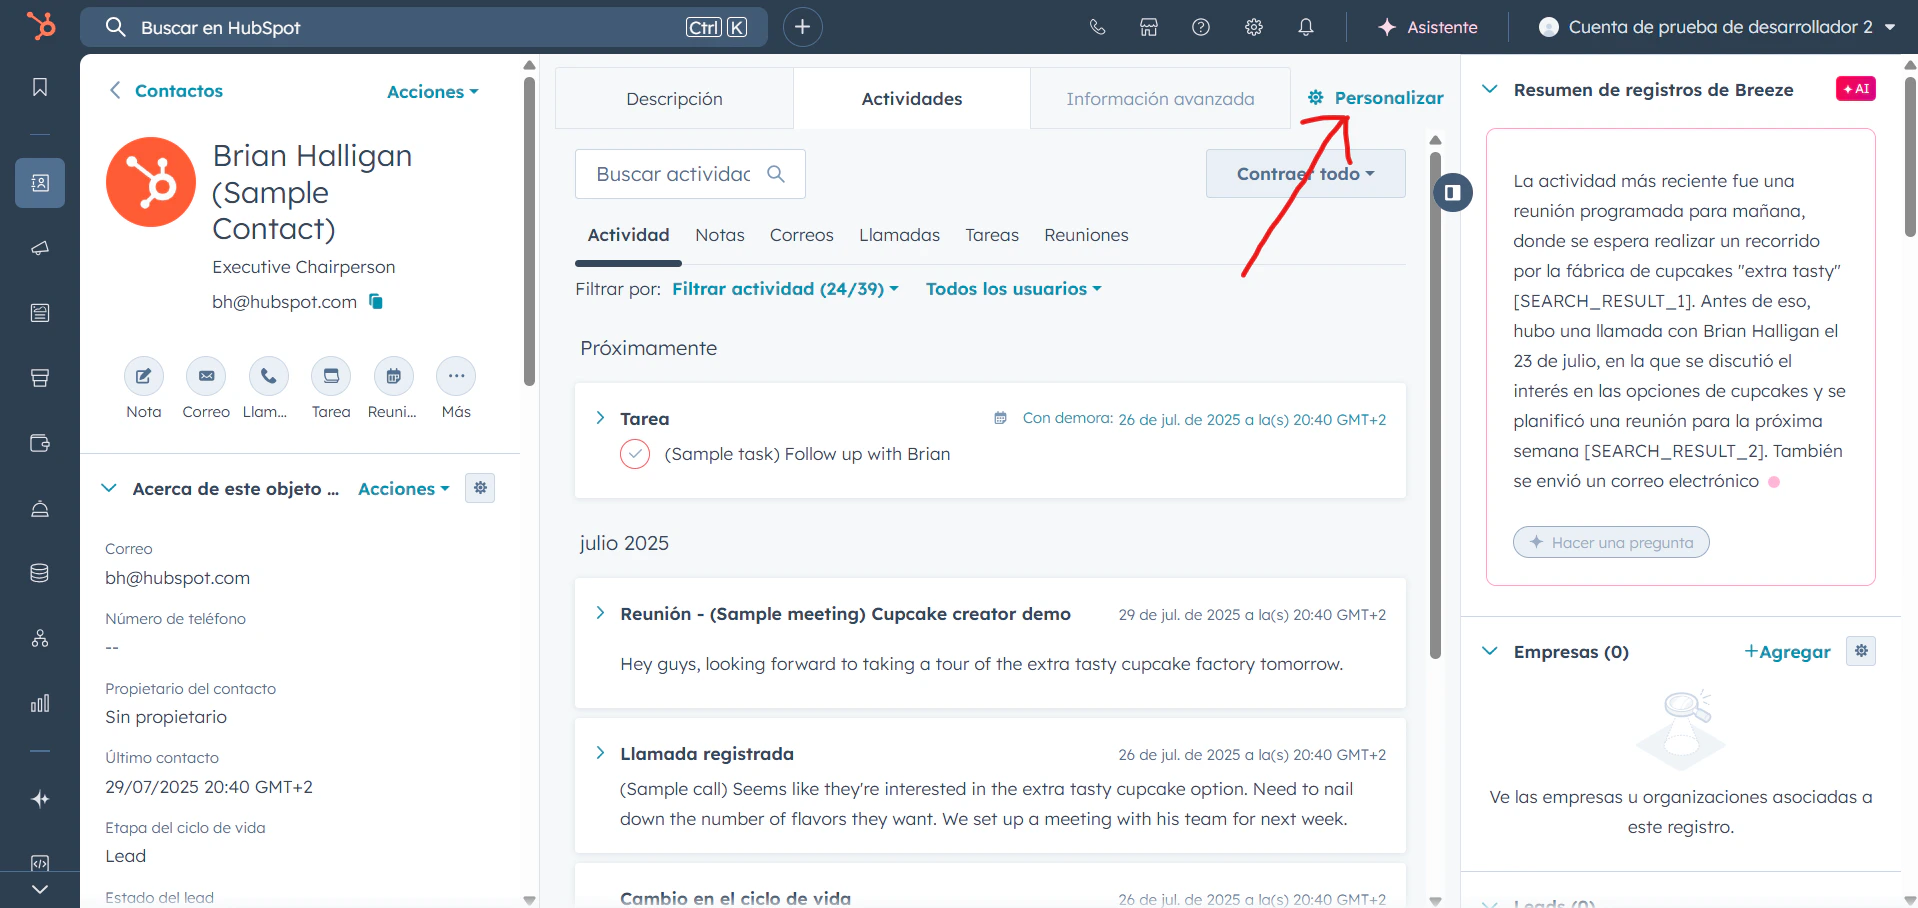Open the Notas tab in activities
The image size is (1918, 908).
tap(719, 235)
